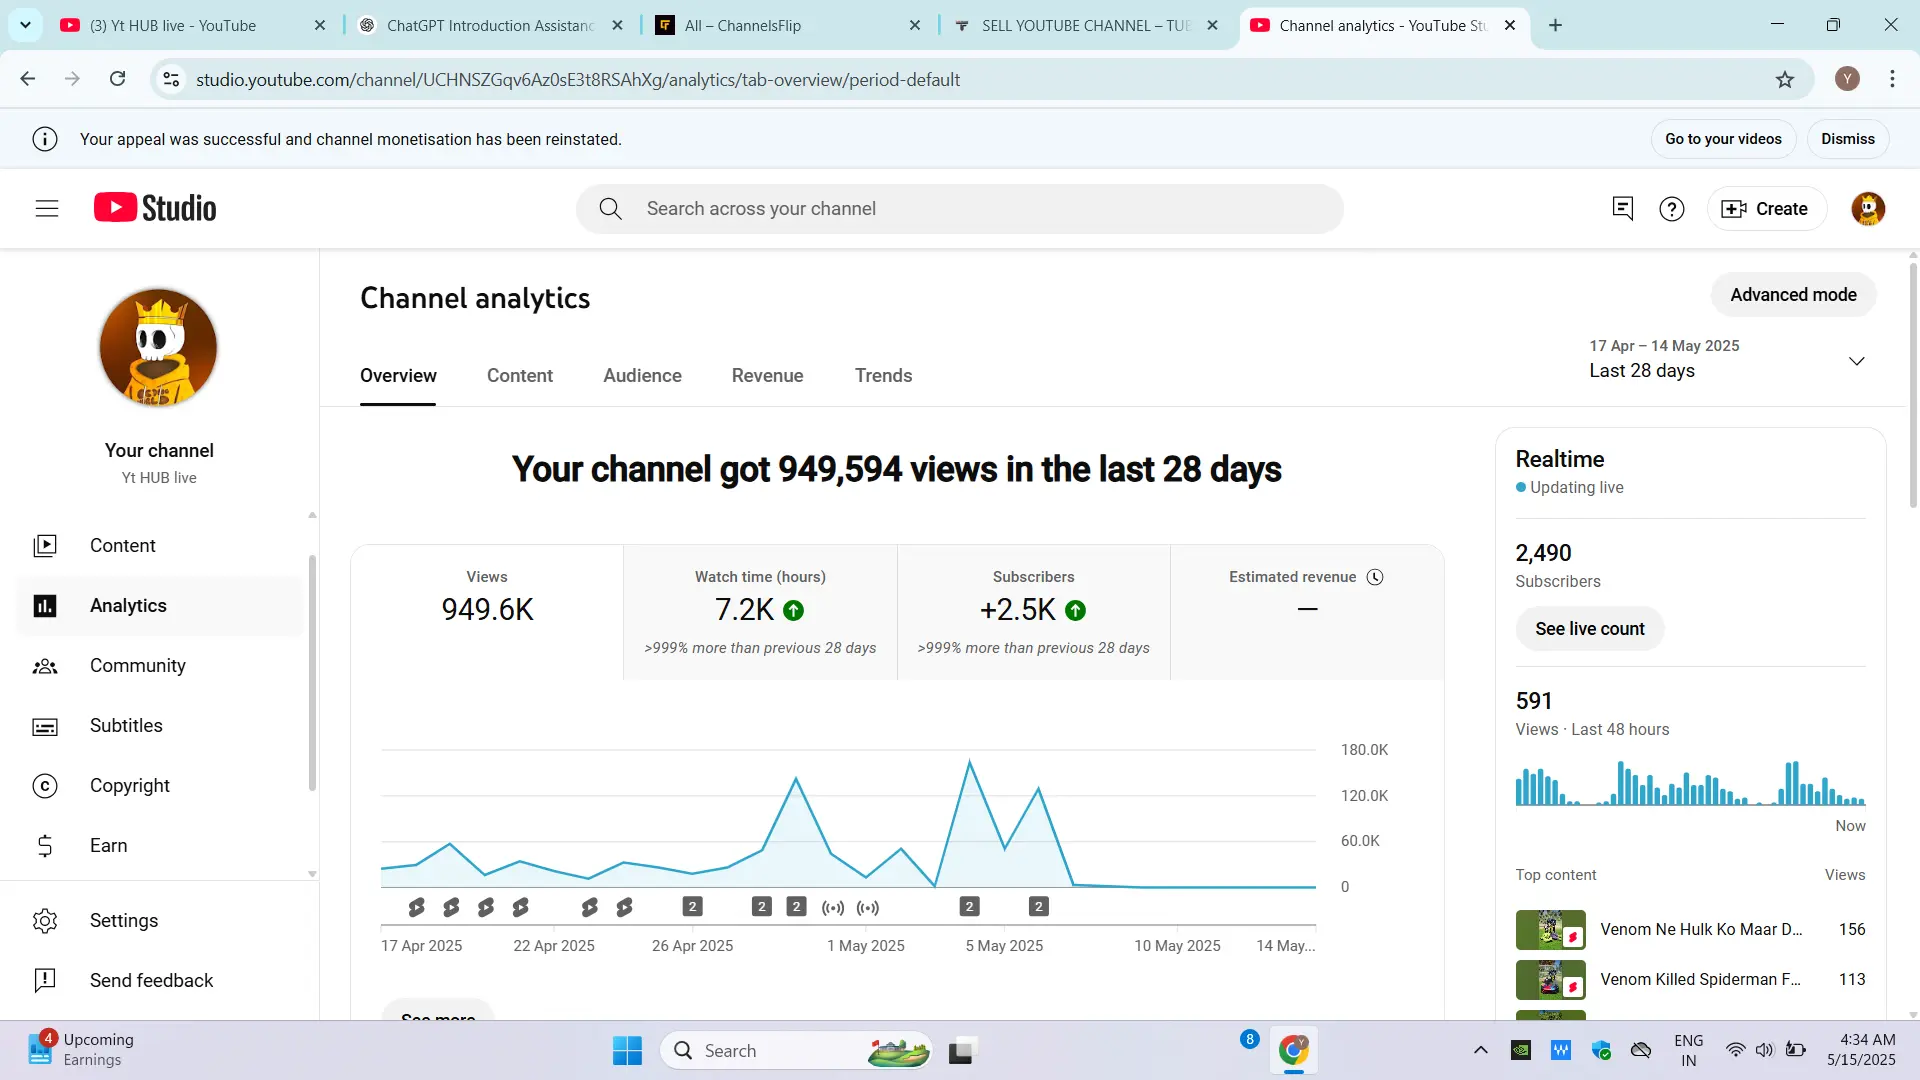Click the first live stream marker on timeline
The image size is (1920, 1080).
[833, 908]
